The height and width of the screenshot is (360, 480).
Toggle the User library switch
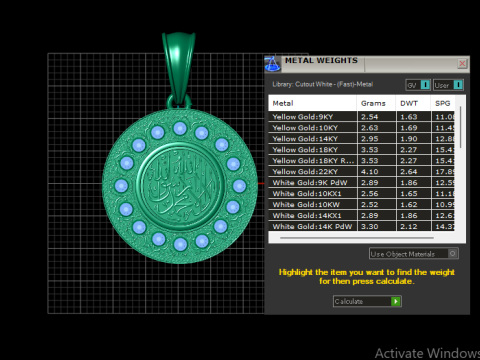448,85
